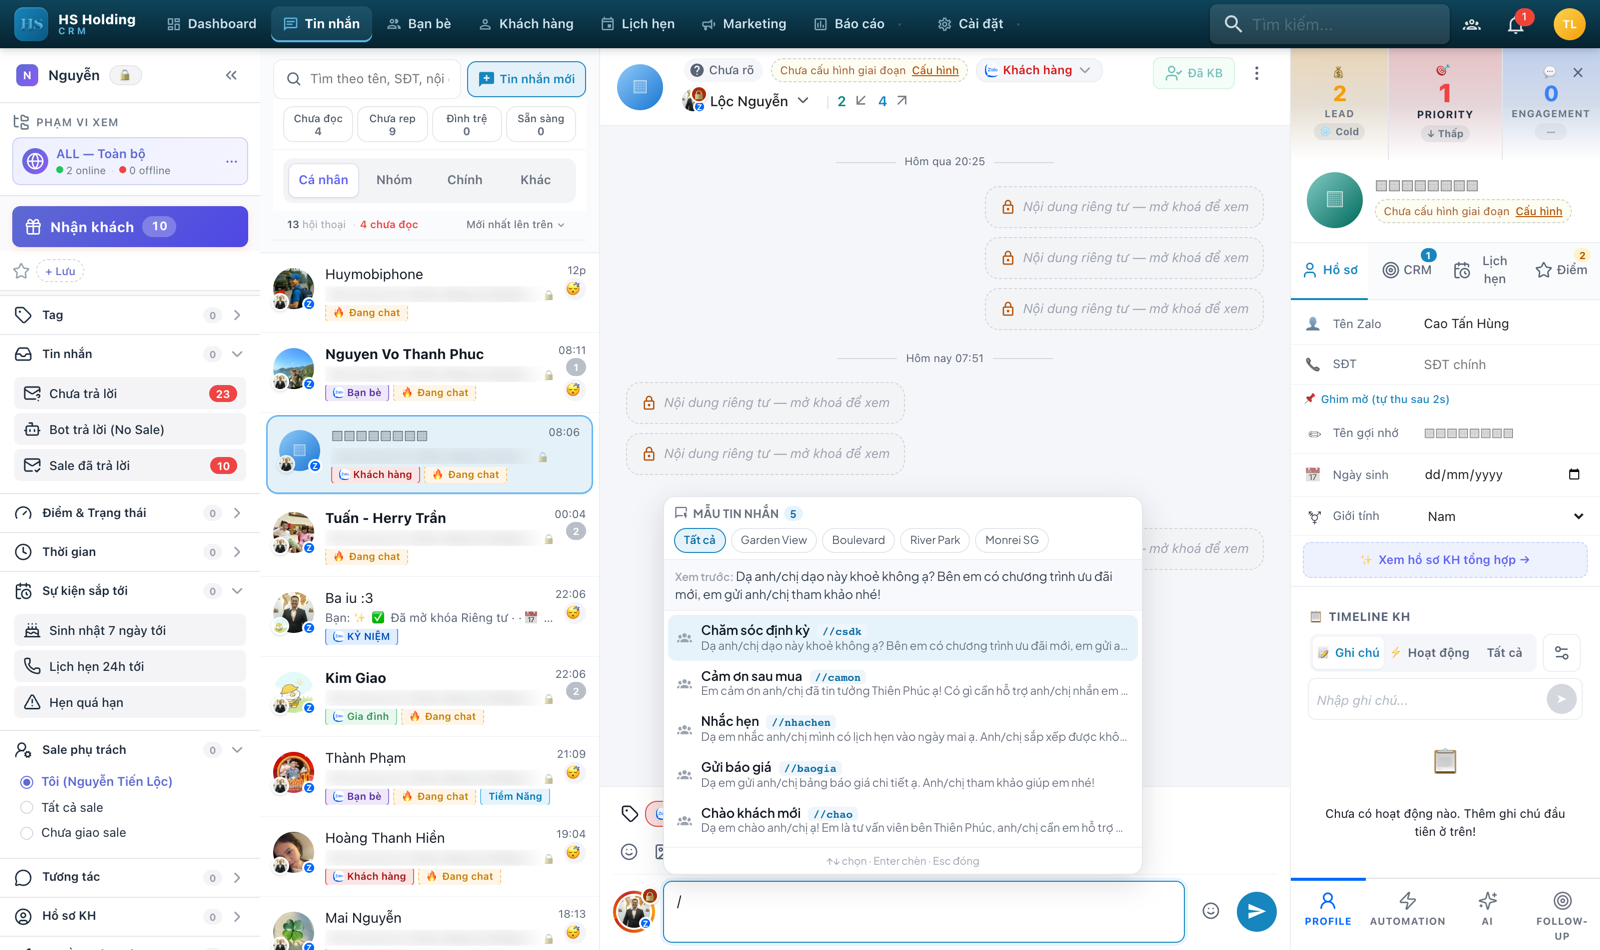
Task: Collapse the left sidebar with double chevron
Action: tap(231, 75)
